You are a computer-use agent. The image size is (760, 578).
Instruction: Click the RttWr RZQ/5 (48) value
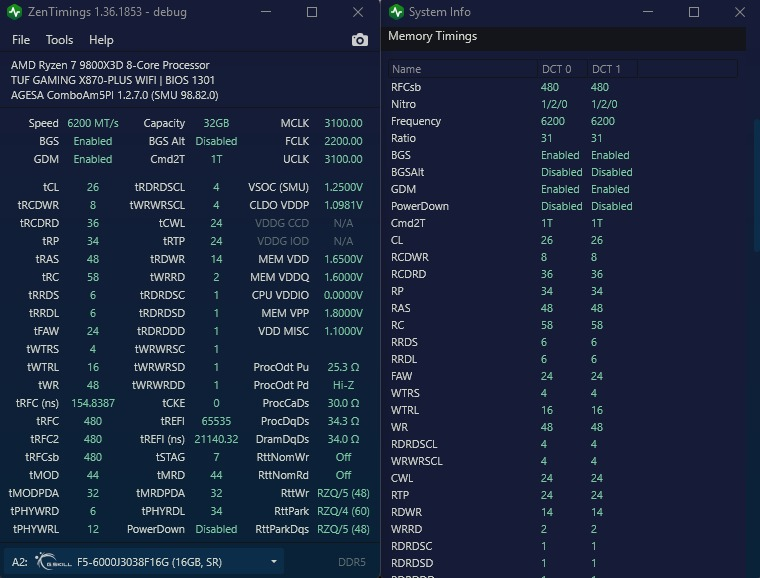[x=343, y=493]
